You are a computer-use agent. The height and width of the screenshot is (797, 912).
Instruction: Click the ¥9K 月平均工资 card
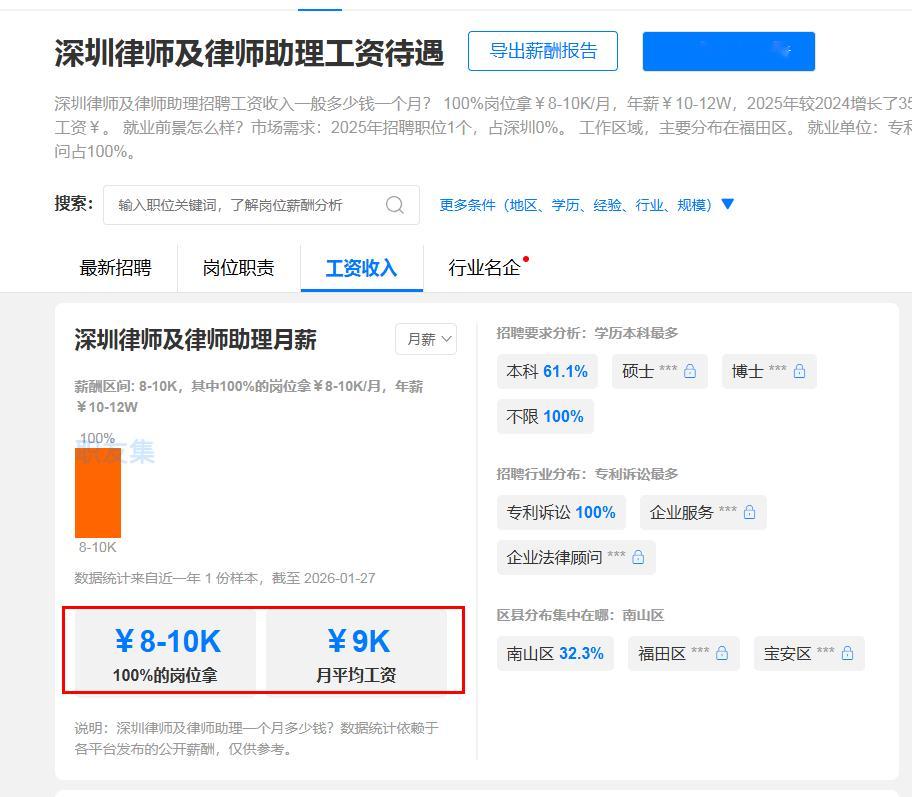(356, 652)
